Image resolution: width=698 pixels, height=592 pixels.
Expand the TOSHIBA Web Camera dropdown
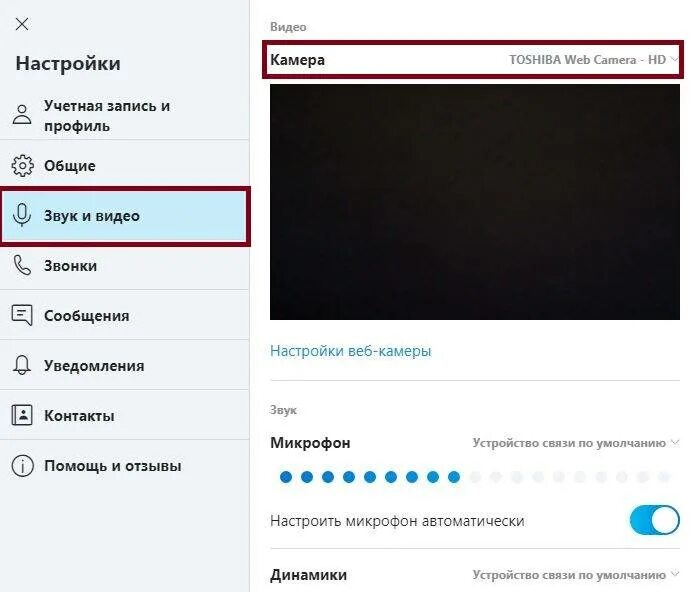593,60
